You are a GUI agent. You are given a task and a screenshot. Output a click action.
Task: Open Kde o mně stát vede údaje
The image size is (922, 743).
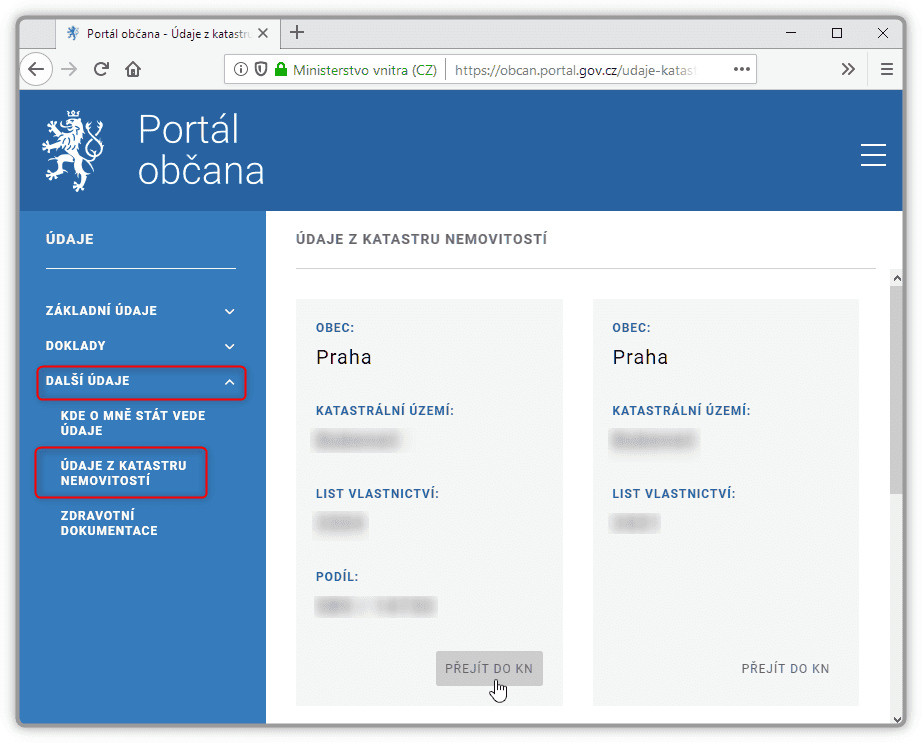point(133,423)
